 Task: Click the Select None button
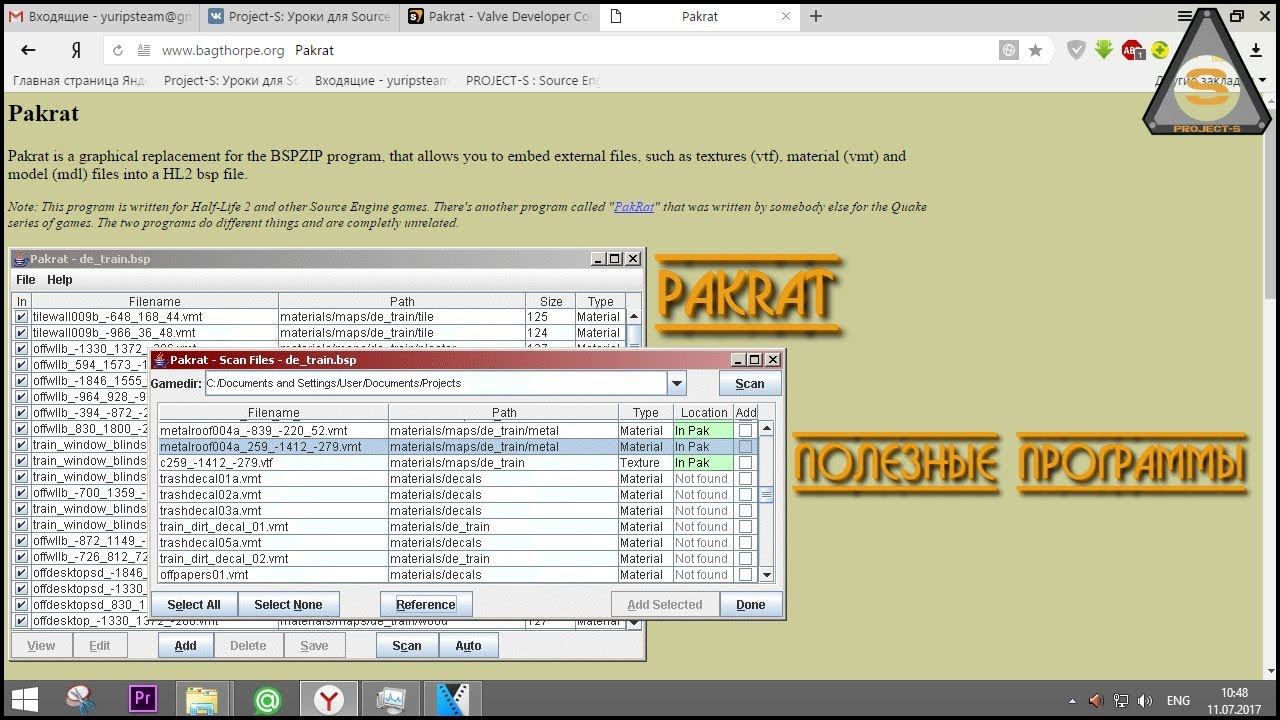point(288,605)
